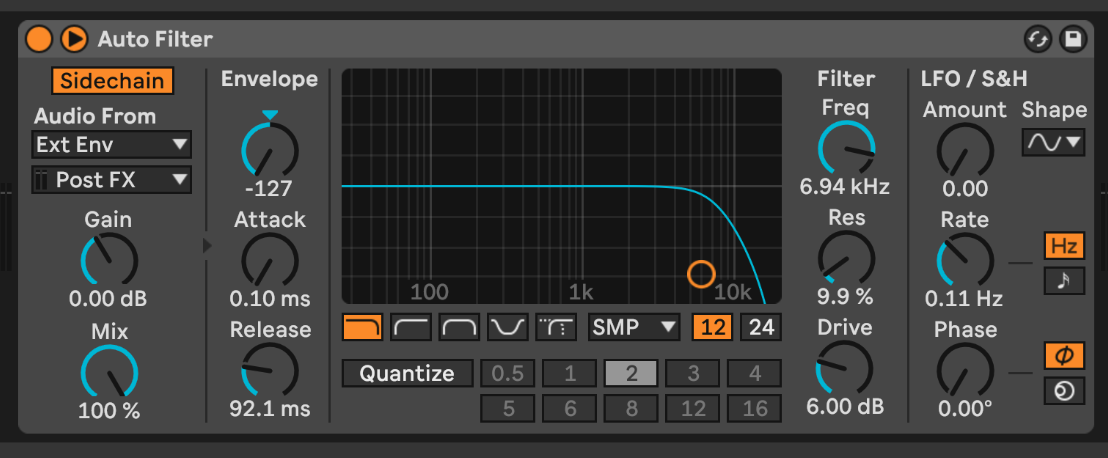Screen dimensions: 1108x458
Task: Select the Morph filter type icon
Action: pyautogui.click(x=556, y=327)
